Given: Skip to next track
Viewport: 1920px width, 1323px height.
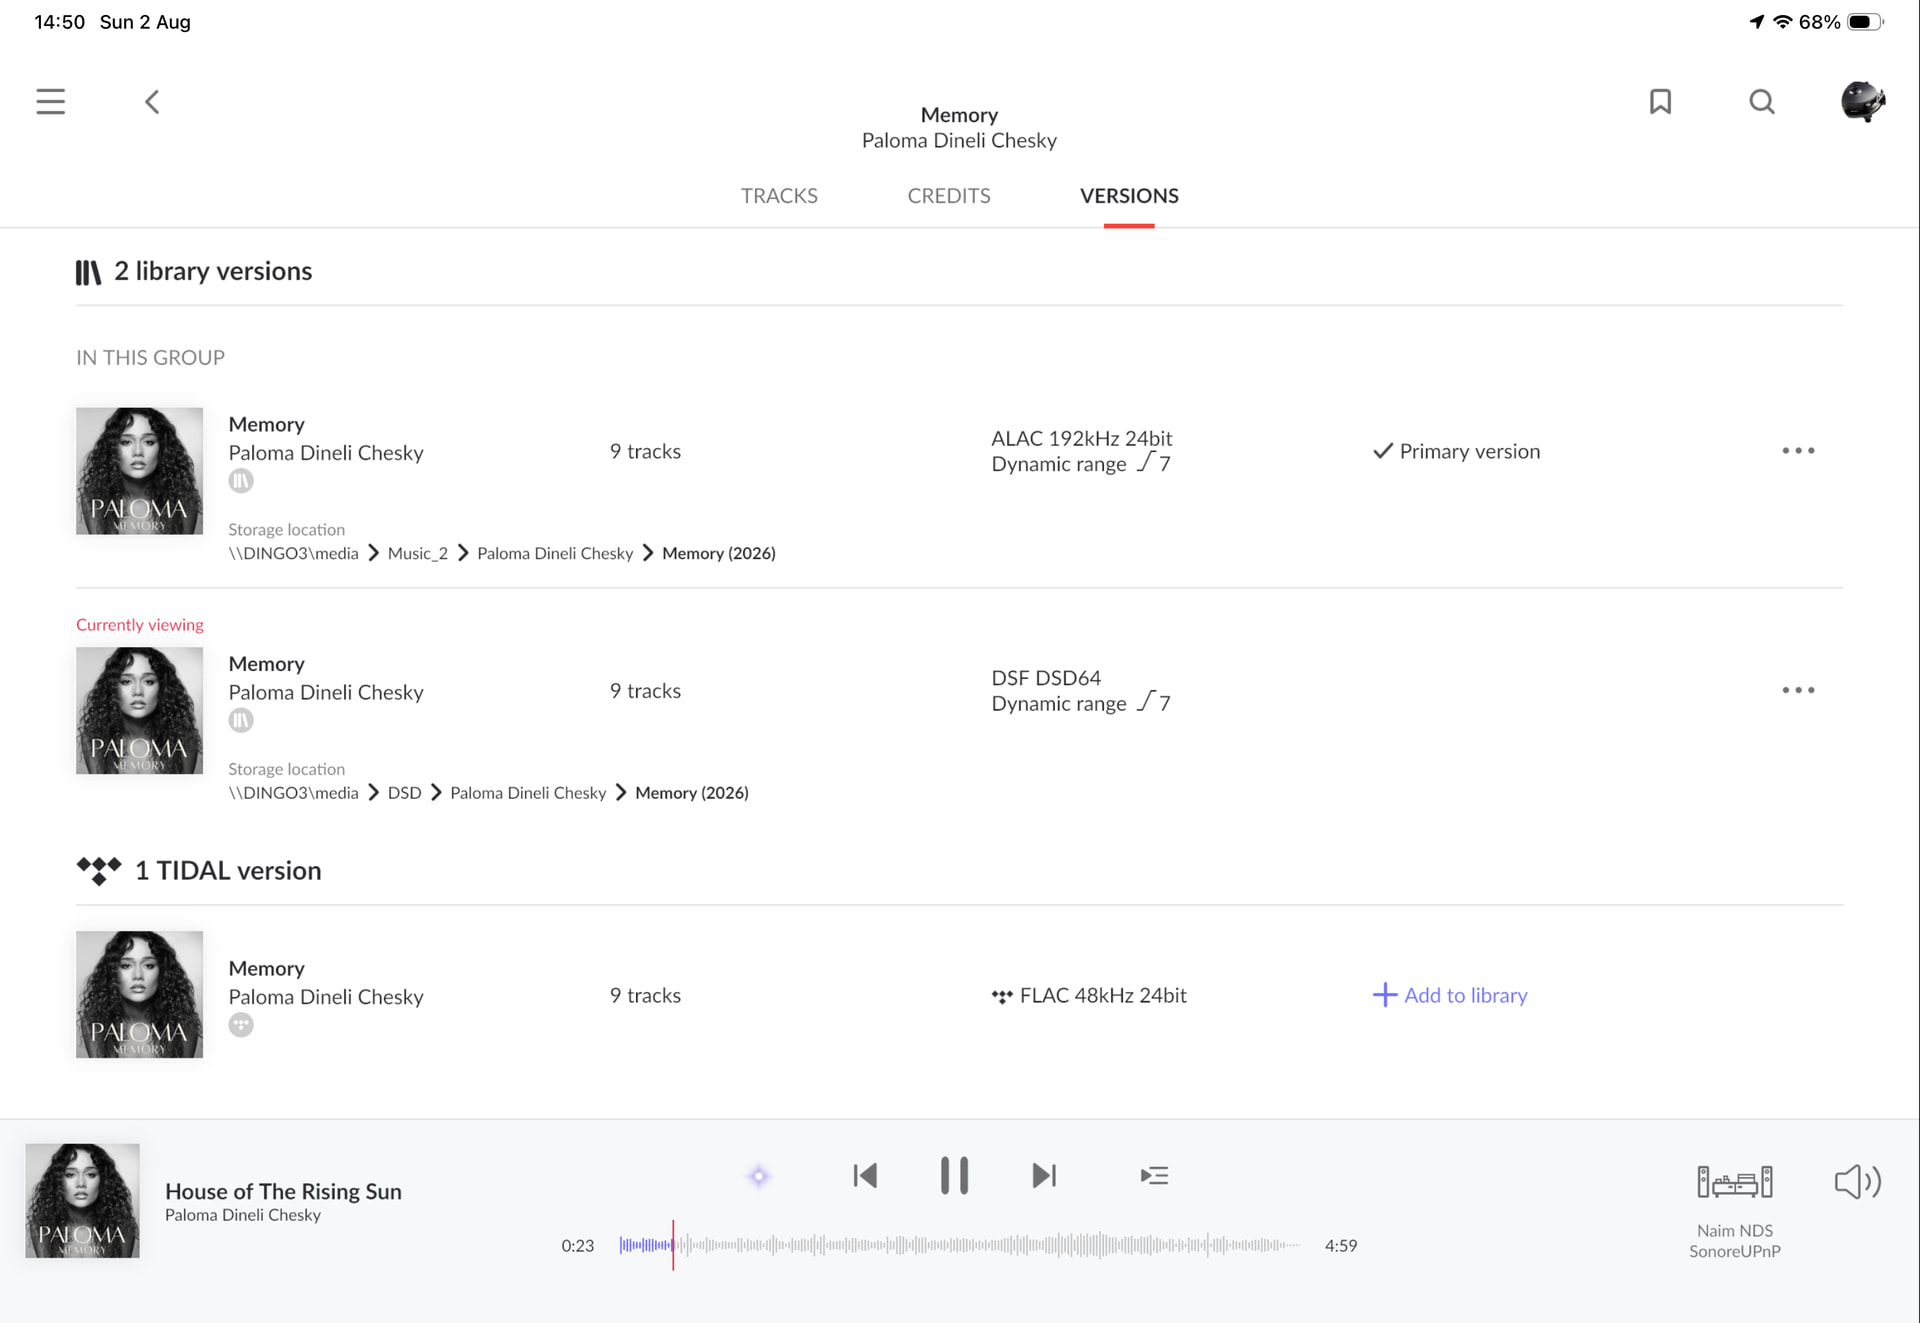Looking at the screenshot, I should (1044, 1176).
